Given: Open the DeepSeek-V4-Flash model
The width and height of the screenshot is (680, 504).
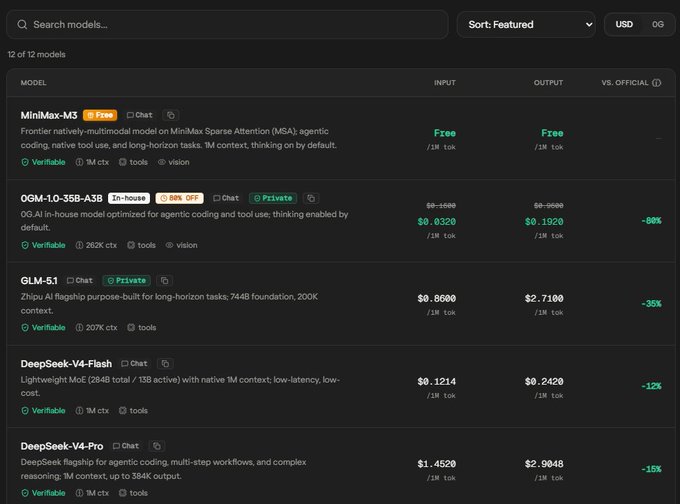Looking at the screenshot, I should (66, 363).
